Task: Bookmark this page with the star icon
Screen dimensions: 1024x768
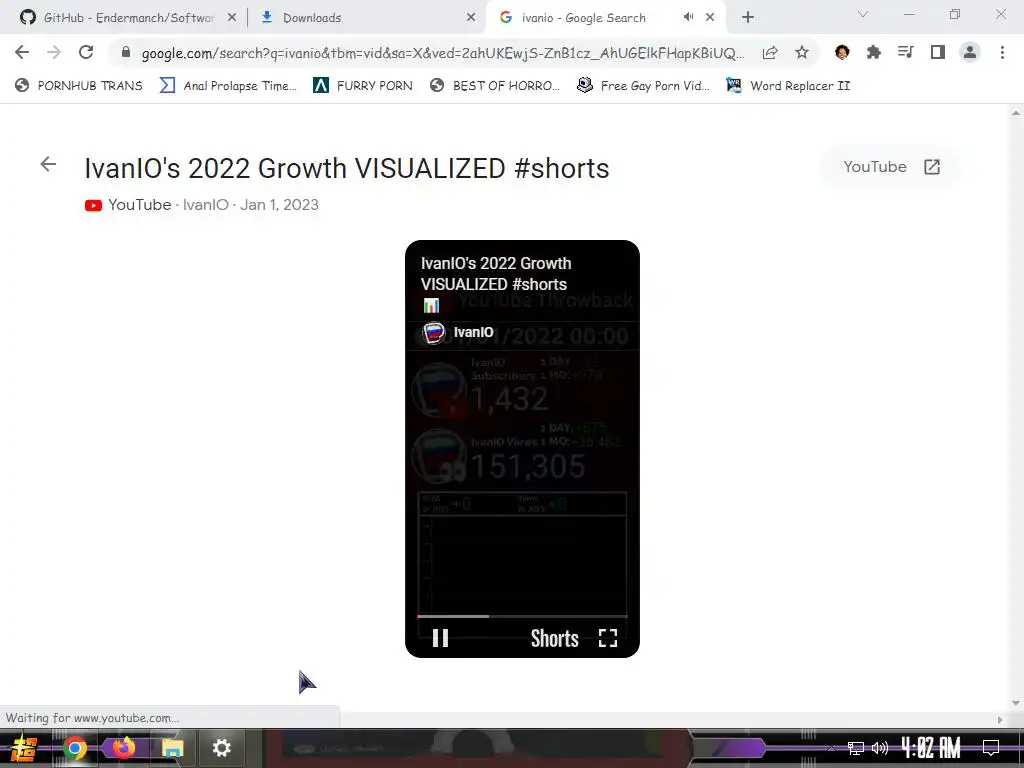Action: pyautogui.click(x=802, y=52)
